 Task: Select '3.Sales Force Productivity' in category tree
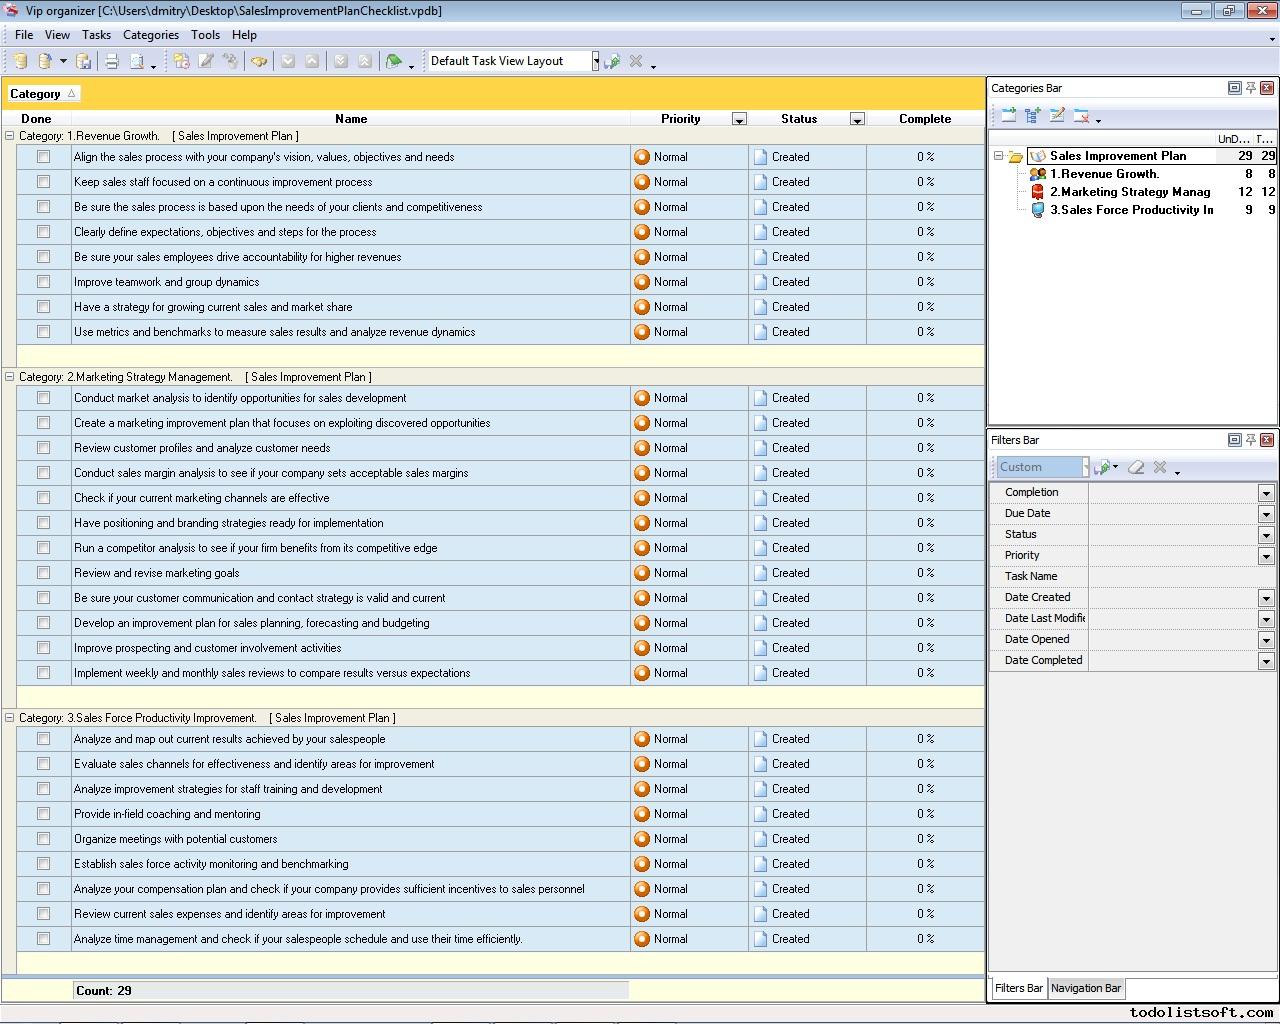click(1130, 210)
